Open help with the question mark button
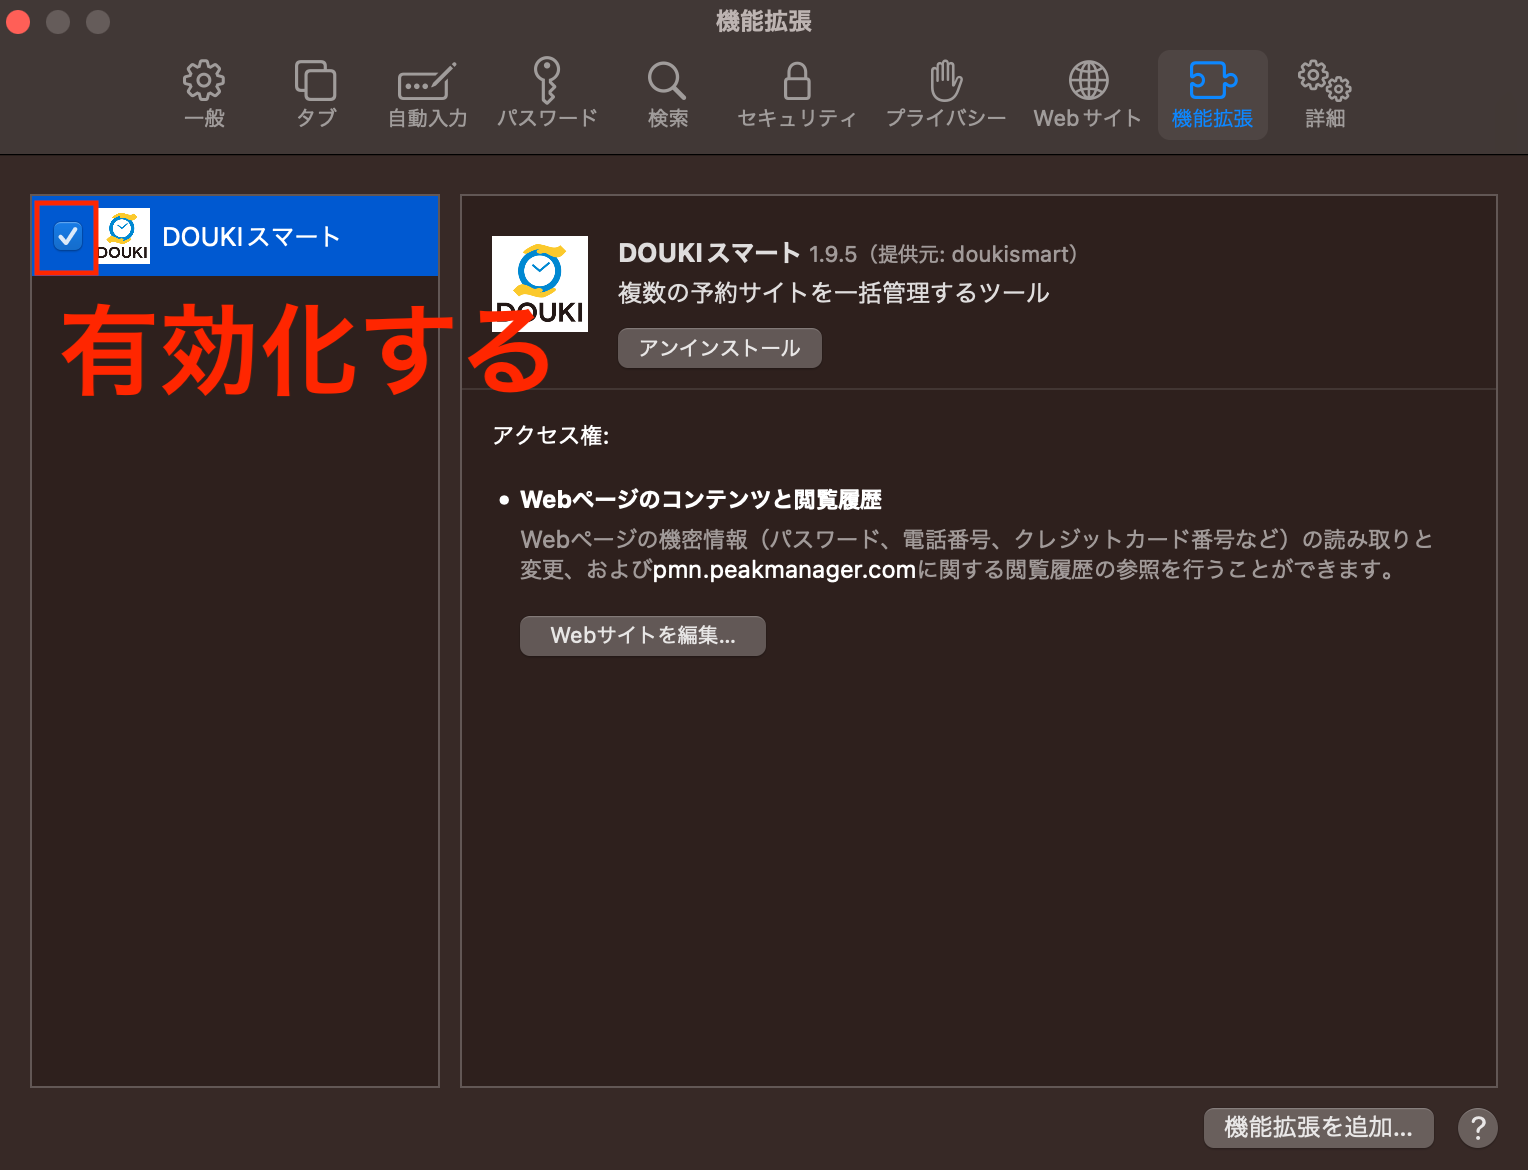The height and width of the screenshot is (1170, 1528). (x=1478, y=1128)
